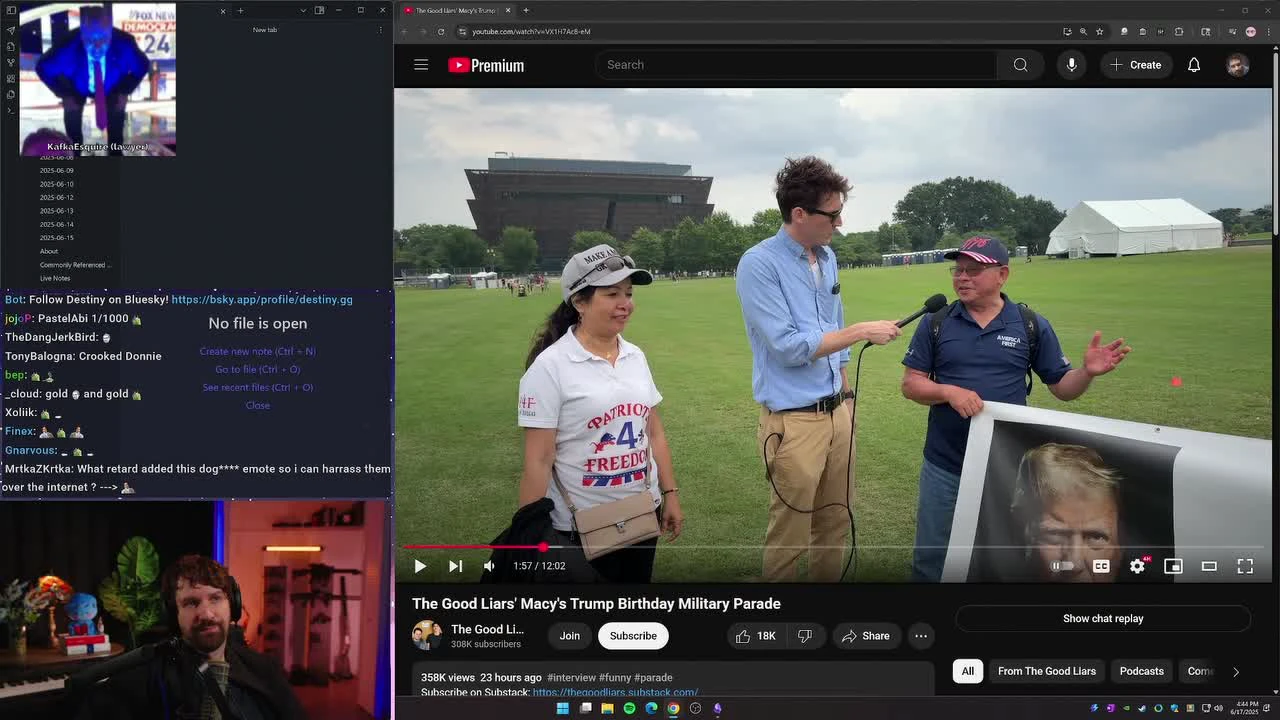Subscribe to The Good Liars channel
The image size is (1280, 720).
(633, 636)
